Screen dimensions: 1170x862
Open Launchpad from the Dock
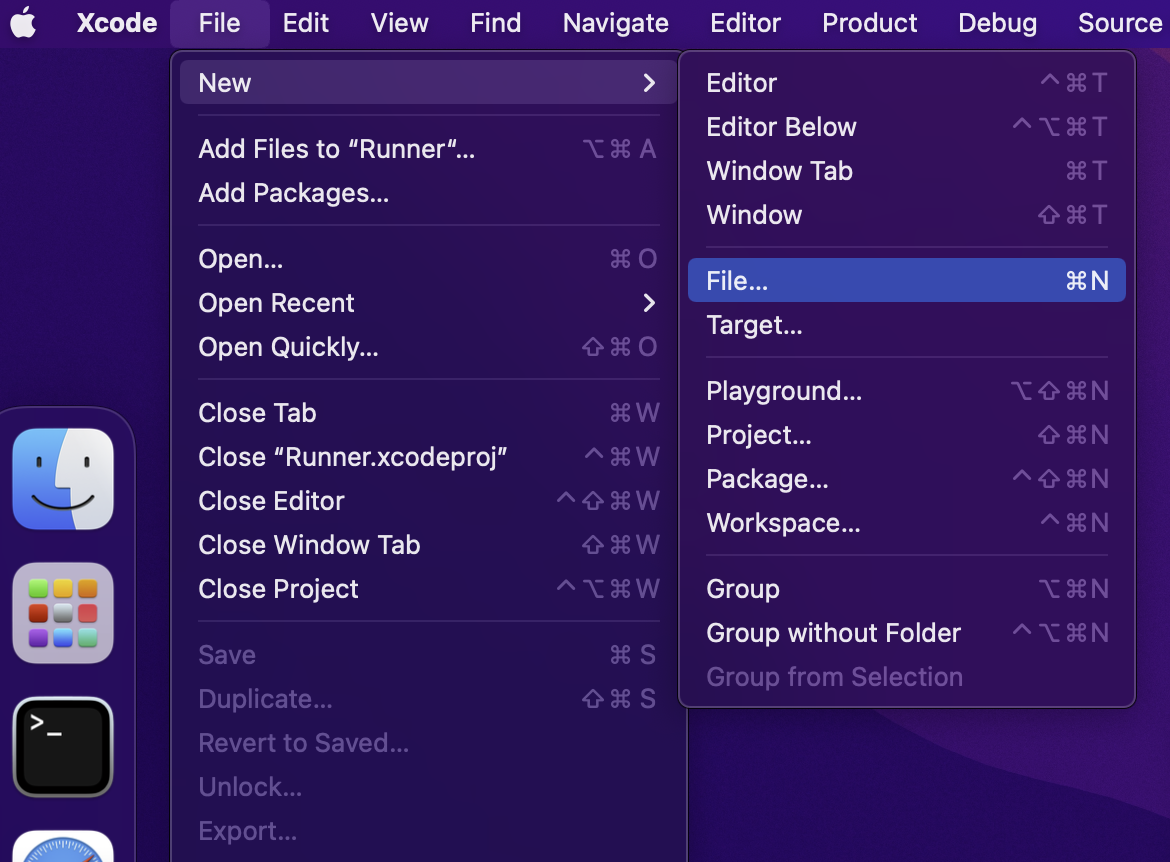click(x=63, y=613)
